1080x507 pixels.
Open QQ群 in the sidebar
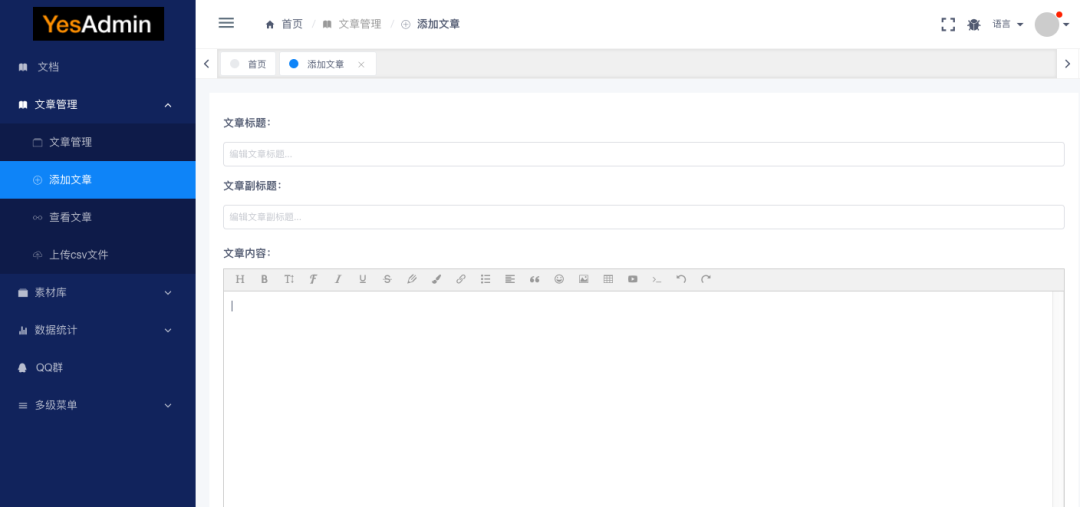(x=97, y=368)
